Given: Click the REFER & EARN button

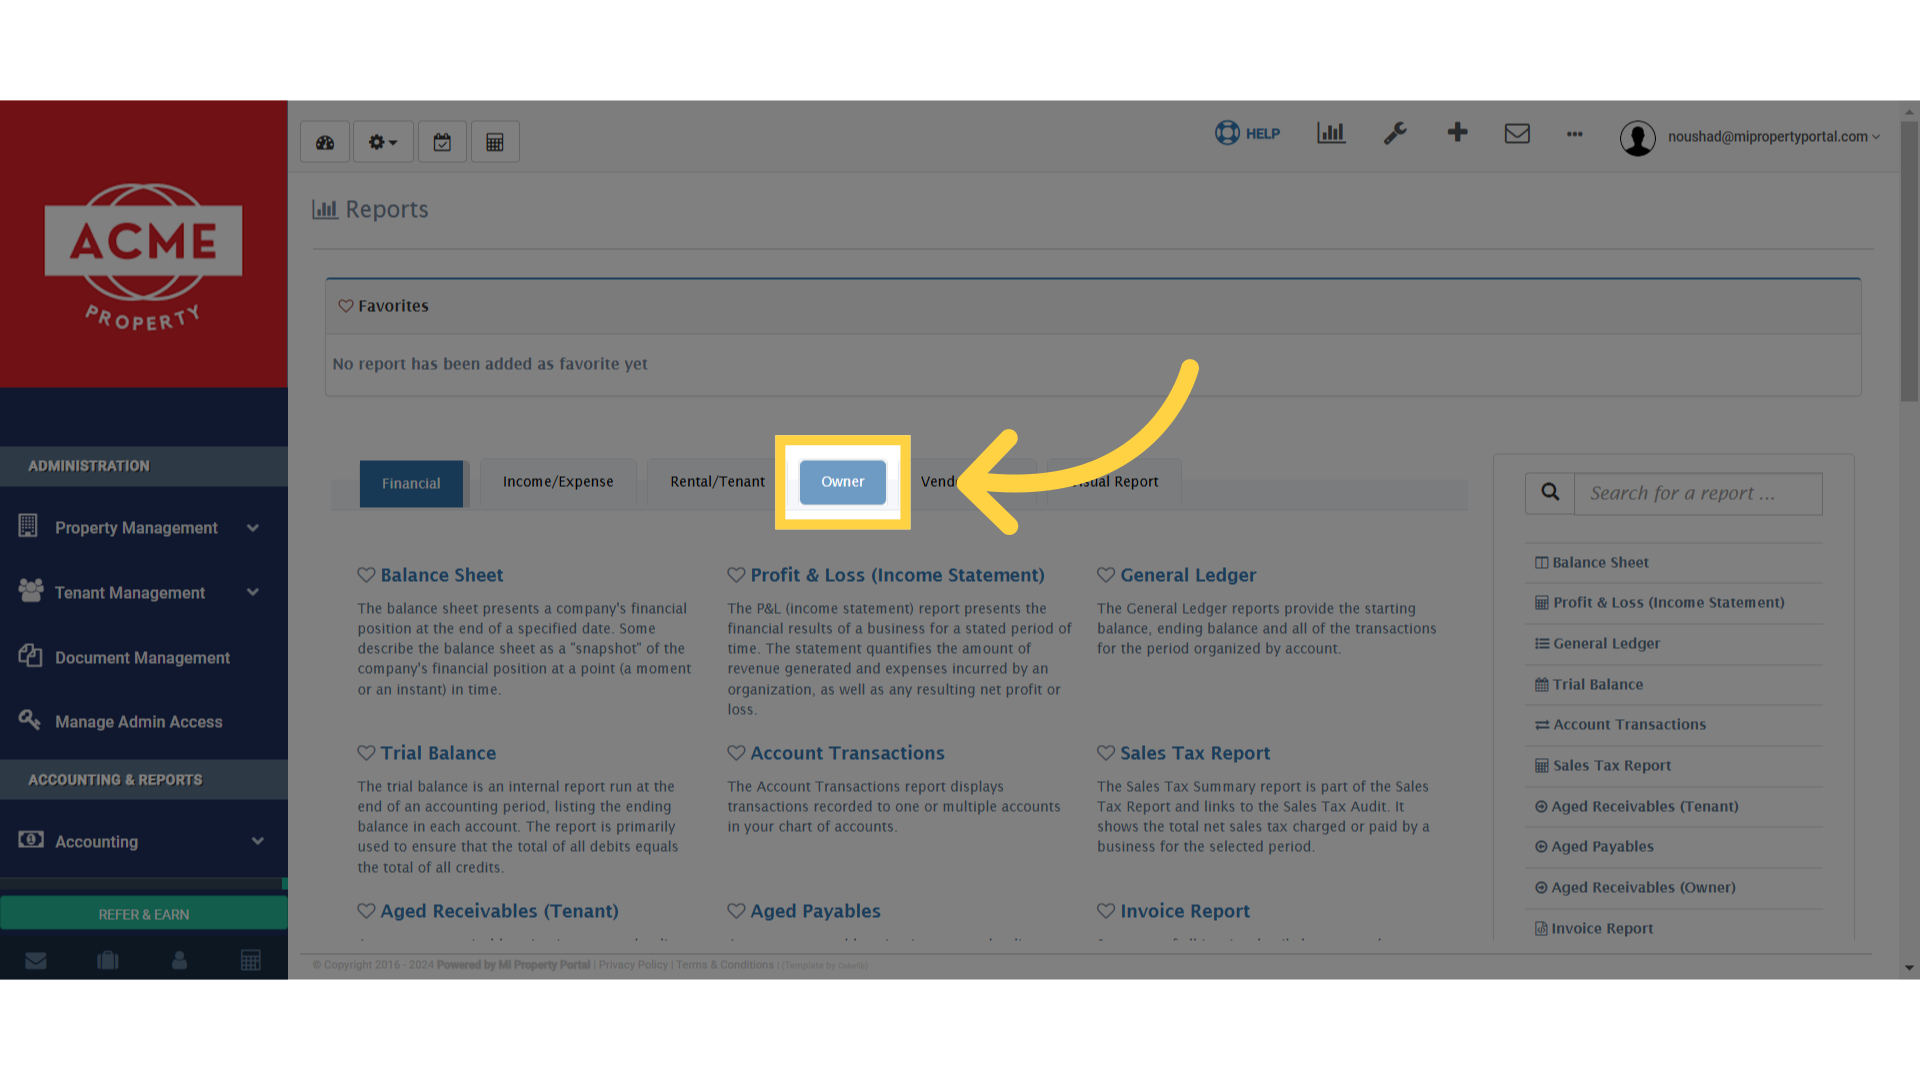Looking at the screenshot, I should (143, 913).
